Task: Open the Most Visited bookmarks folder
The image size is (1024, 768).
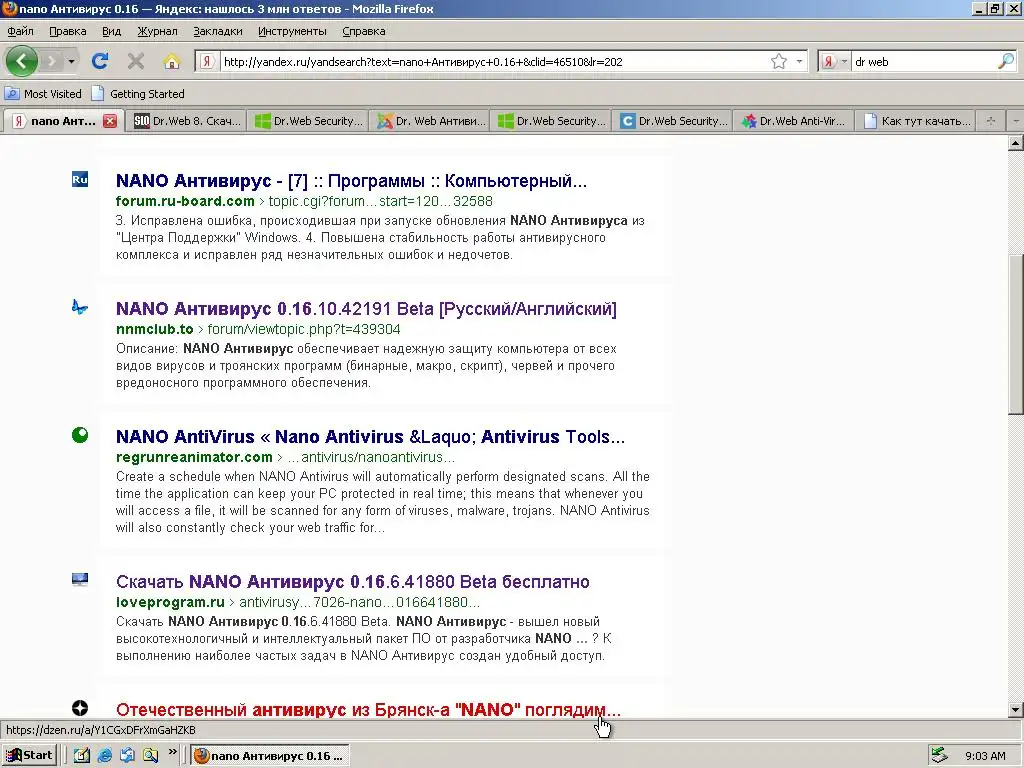Action: (43, 93)
